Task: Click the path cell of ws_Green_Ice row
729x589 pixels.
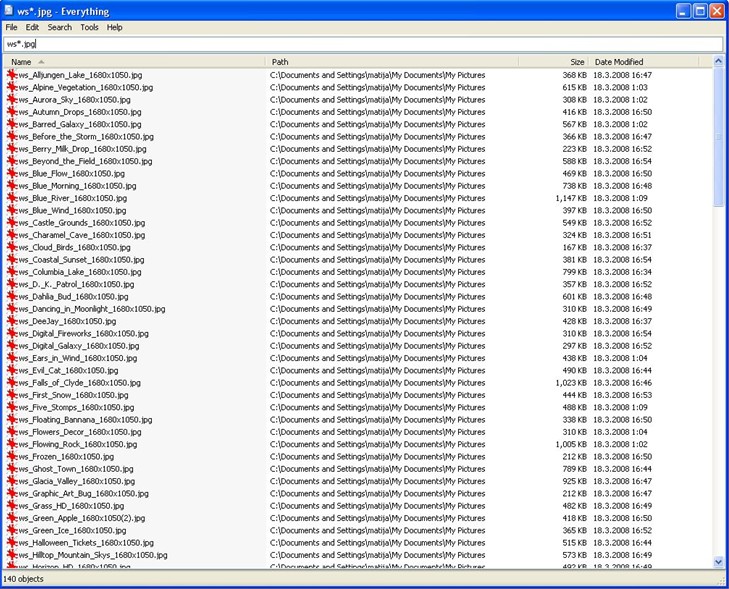Action: 378,531
